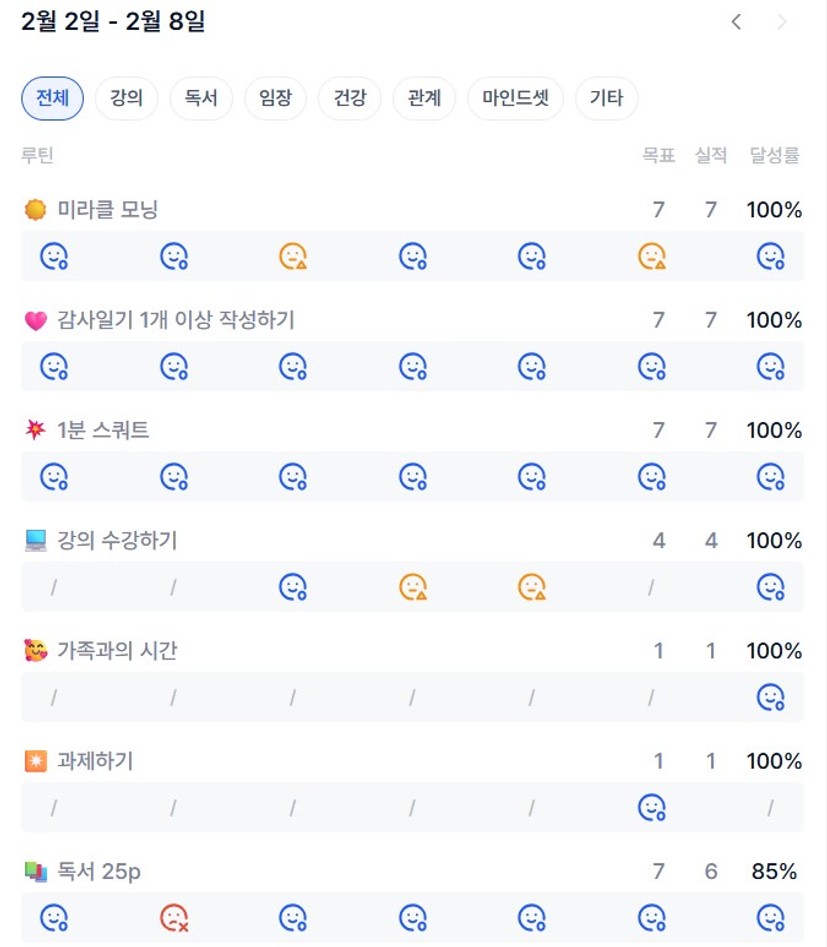Screen dimensions: 827x947
Task: Click the hearts-face emoji beside 가족과의 시간
Action: (x=36, y=651)
